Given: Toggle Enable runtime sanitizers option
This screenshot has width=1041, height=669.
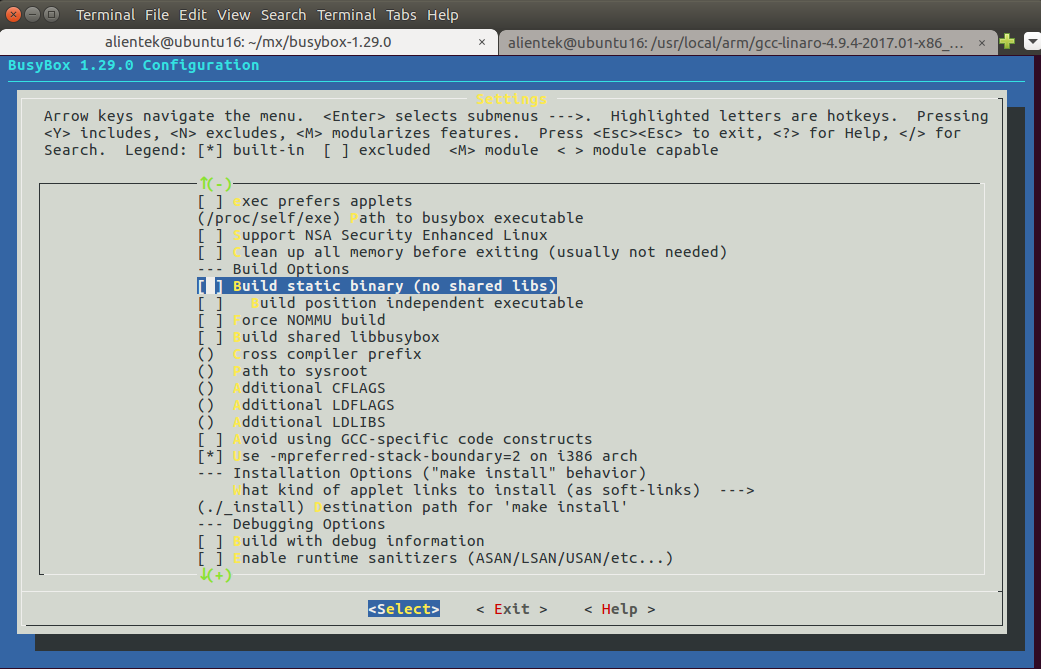Looking at the screenshot, I should point(436,558).
